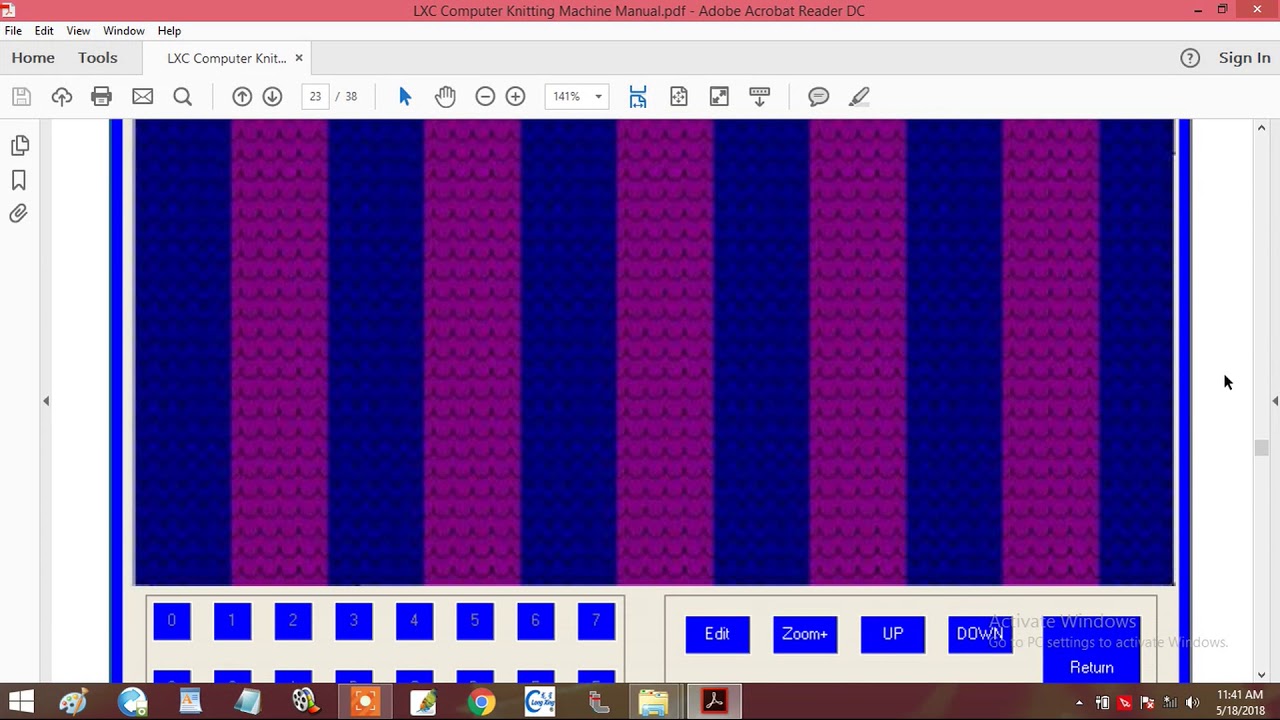
Task: Switch to the Home tab
Action: pyautogui.click(x=33, y=58)
